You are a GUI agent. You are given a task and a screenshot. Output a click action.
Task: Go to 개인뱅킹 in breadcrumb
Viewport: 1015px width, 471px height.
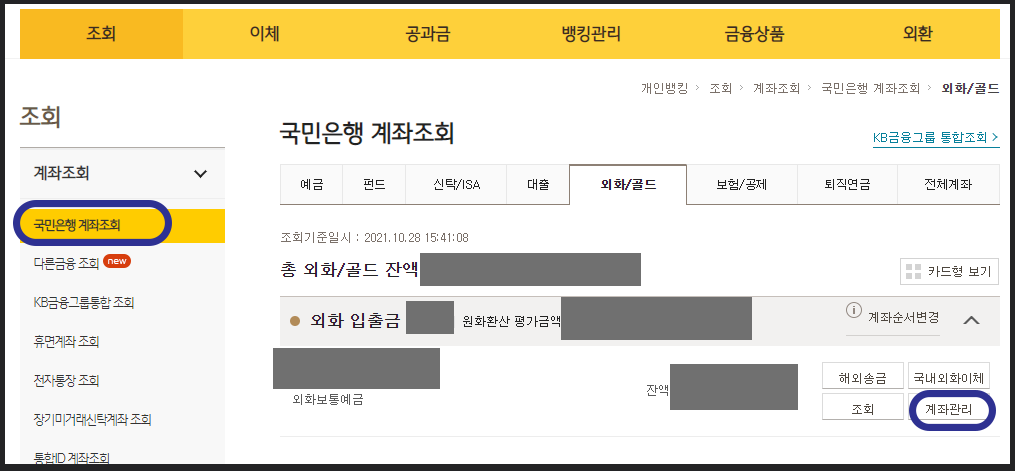click(664, 88)
